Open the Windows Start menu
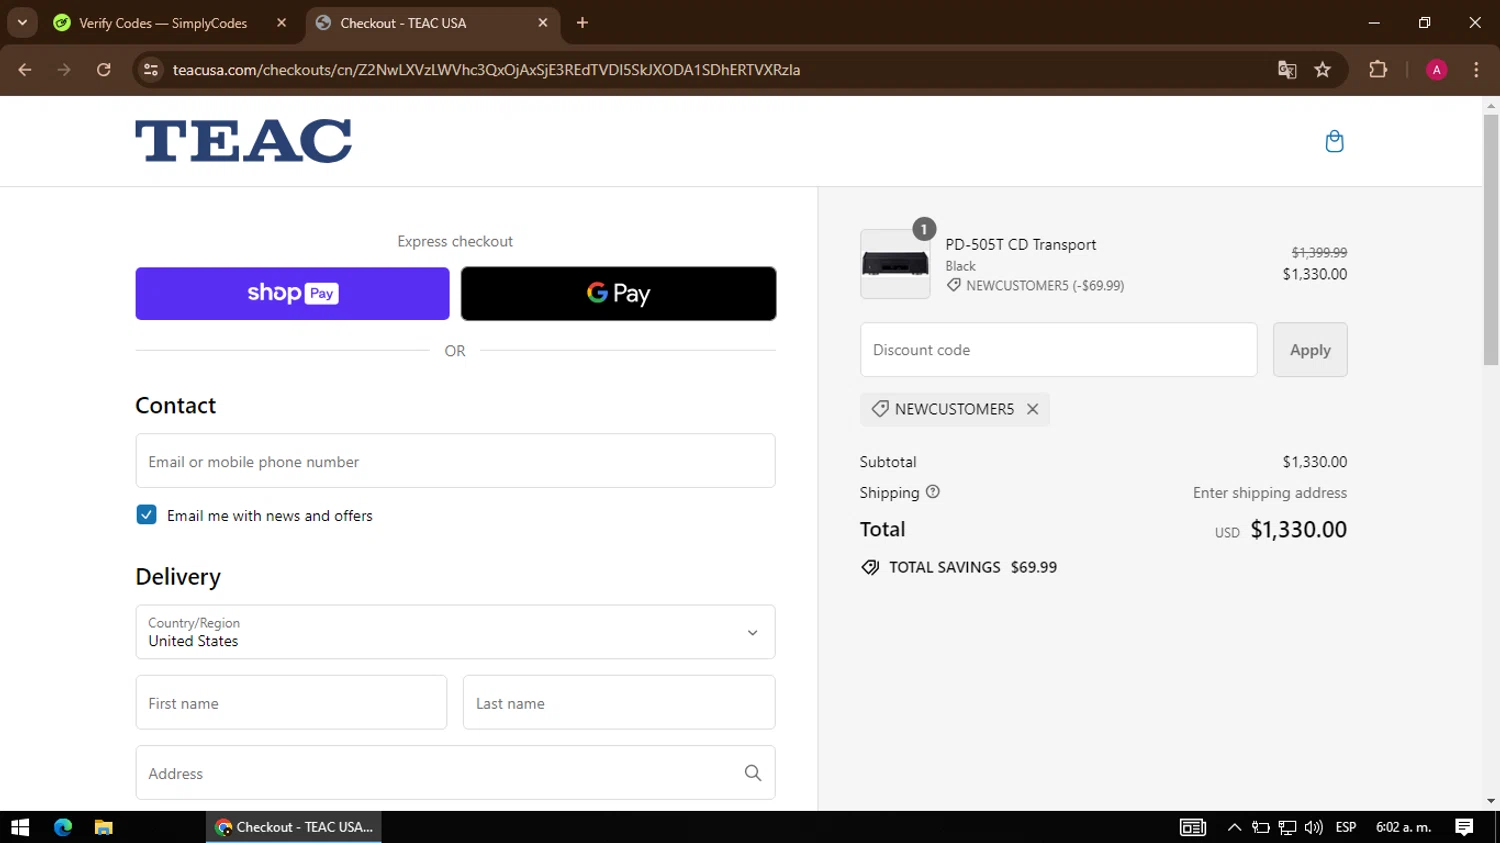Viewport: 1500px width, 843px height. pyautogui.click(x=20, y=827)
